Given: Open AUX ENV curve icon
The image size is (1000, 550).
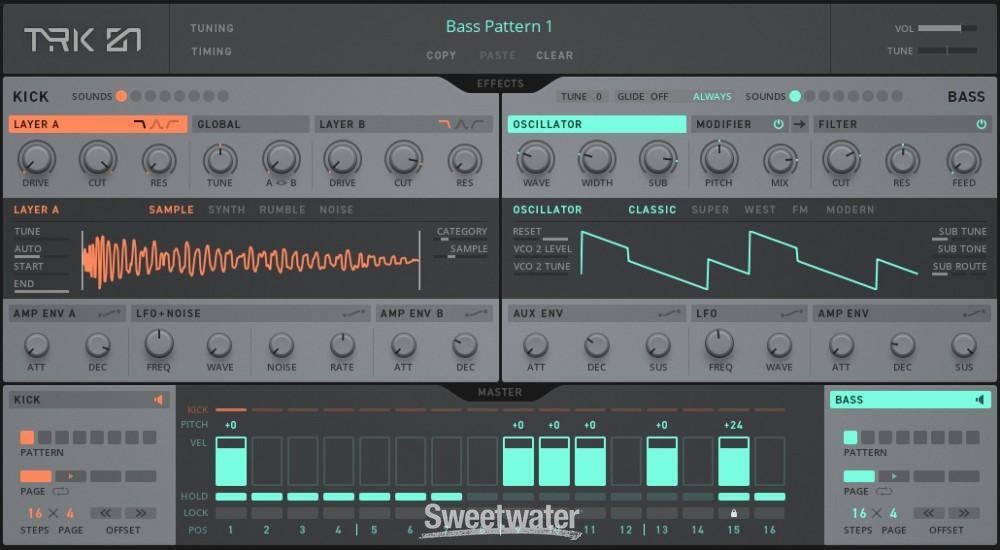Looking at the screenshot, I should (670, 313).
